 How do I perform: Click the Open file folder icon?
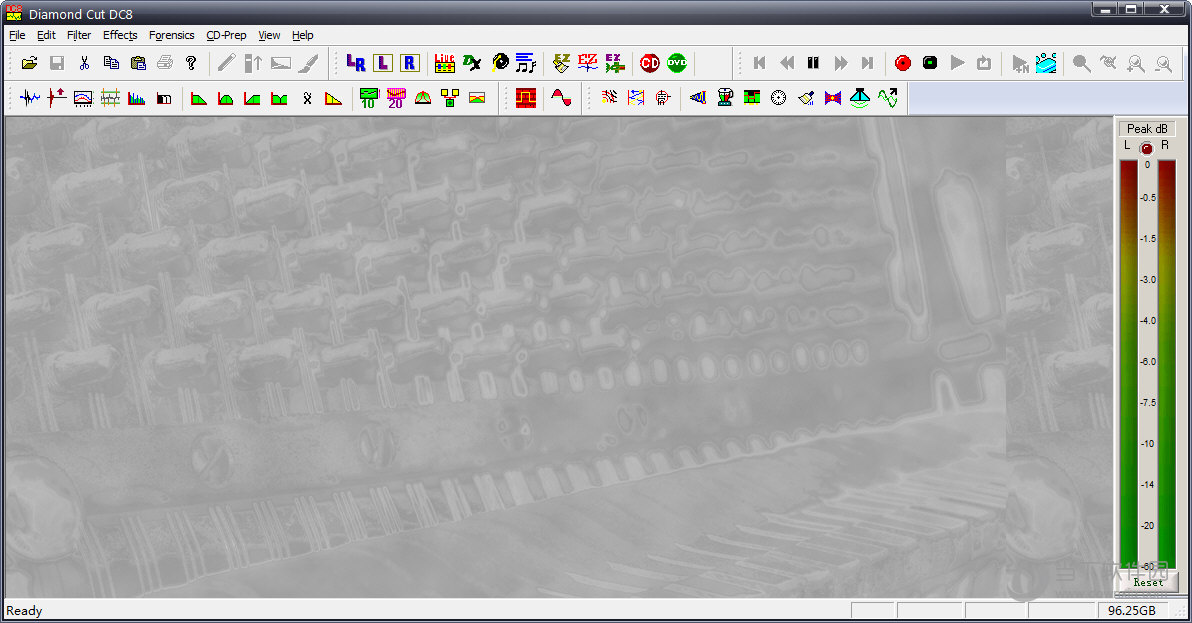pyautogui.click(x=30, y=63)
